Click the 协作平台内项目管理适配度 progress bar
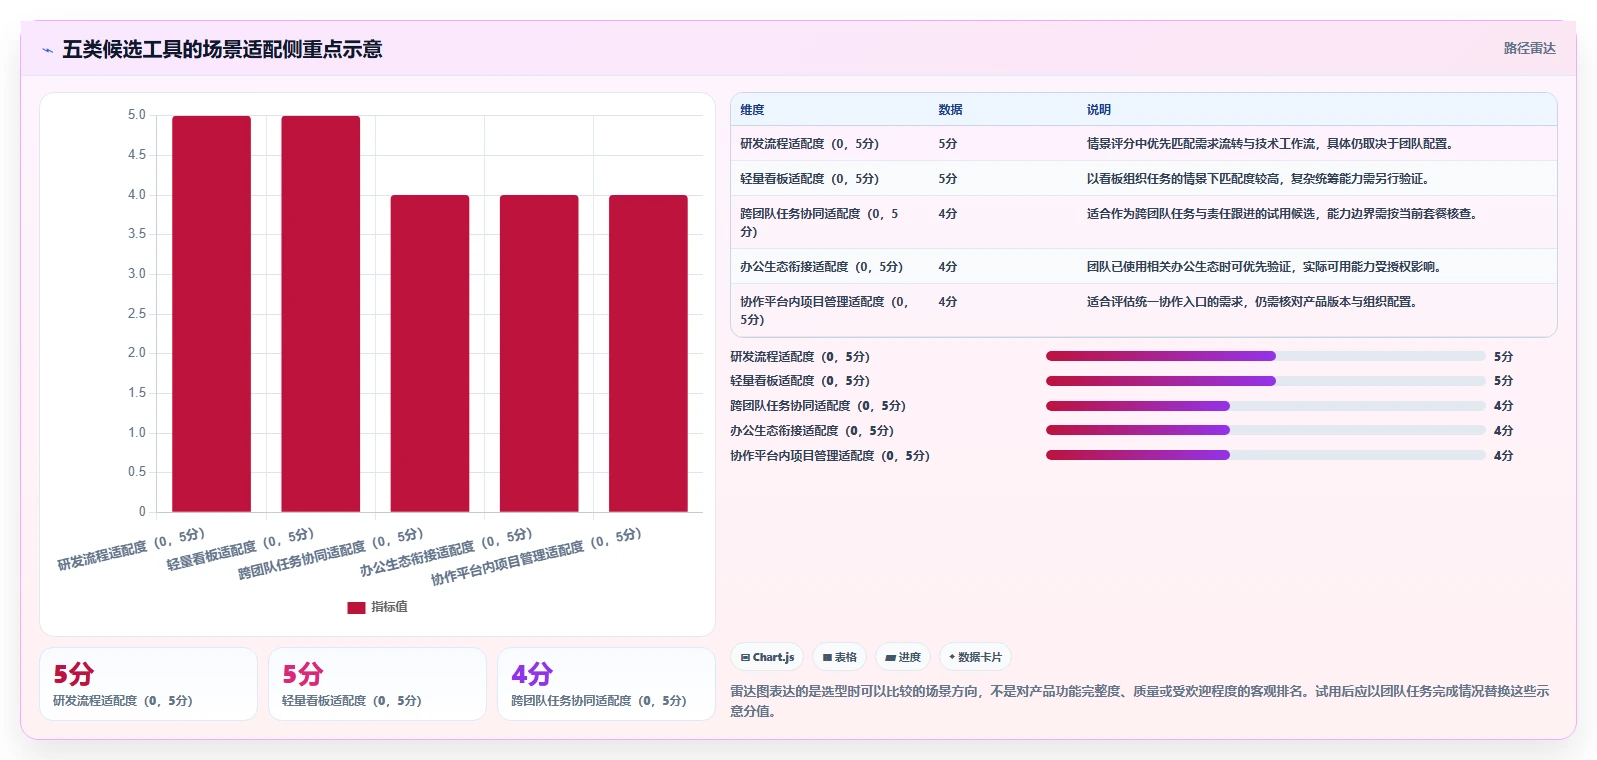This screenshot has width=1597, height=760. 1266,455
